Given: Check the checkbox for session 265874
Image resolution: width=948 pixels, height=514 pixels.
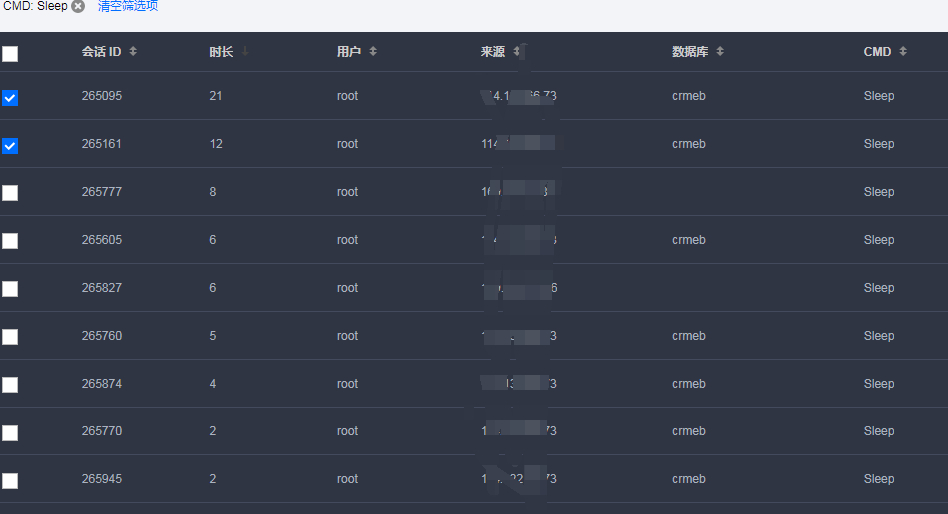Looking at the screenshot, I should pyautogui.click(x=10, y=385).
